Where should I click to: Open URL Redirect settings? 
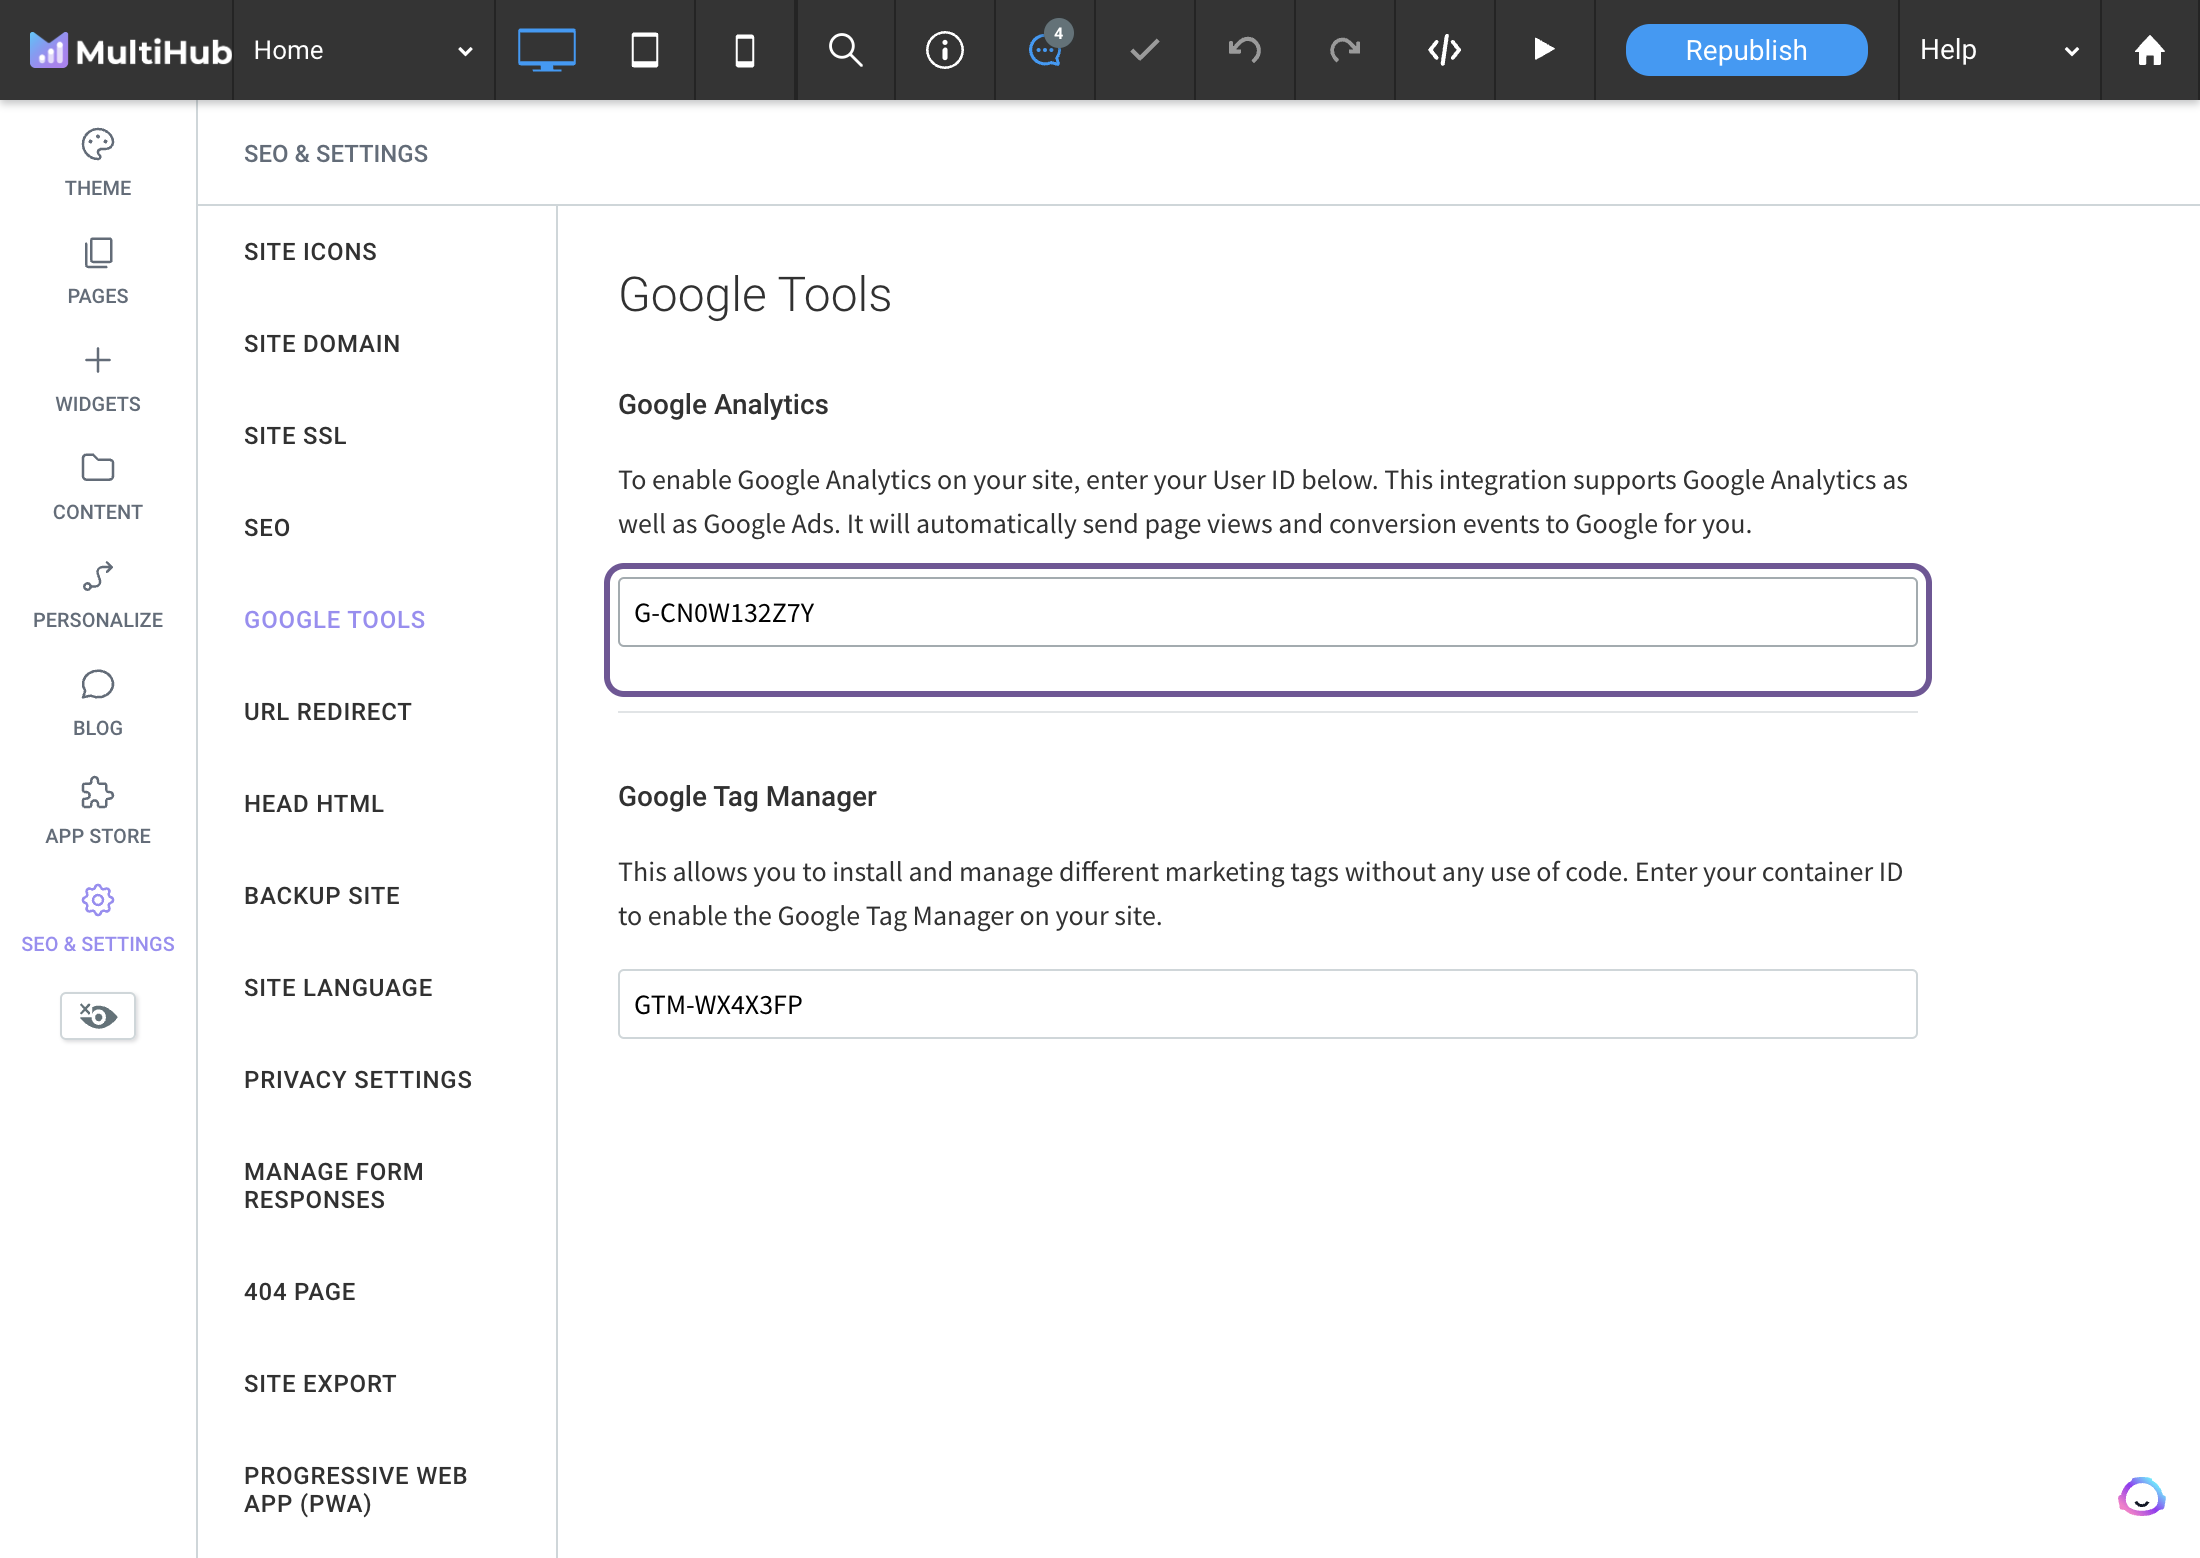[x=328, y=712]
